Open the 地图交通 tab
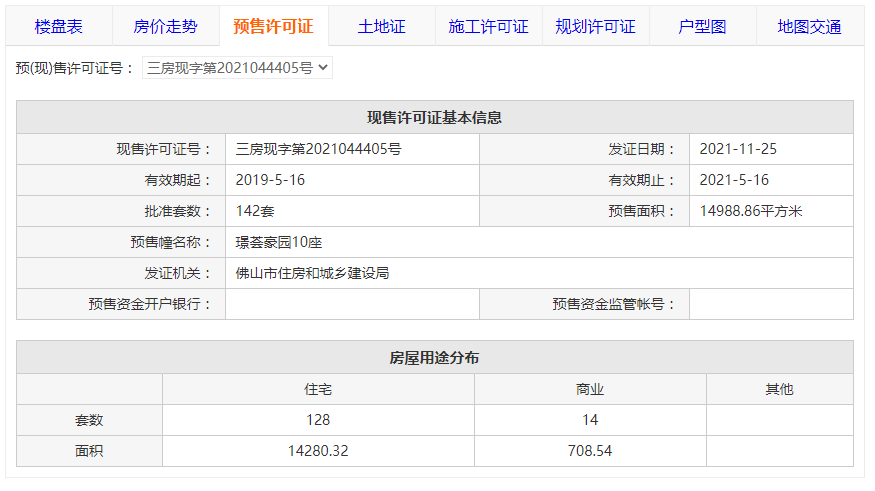875x491 pixels. 809,27
